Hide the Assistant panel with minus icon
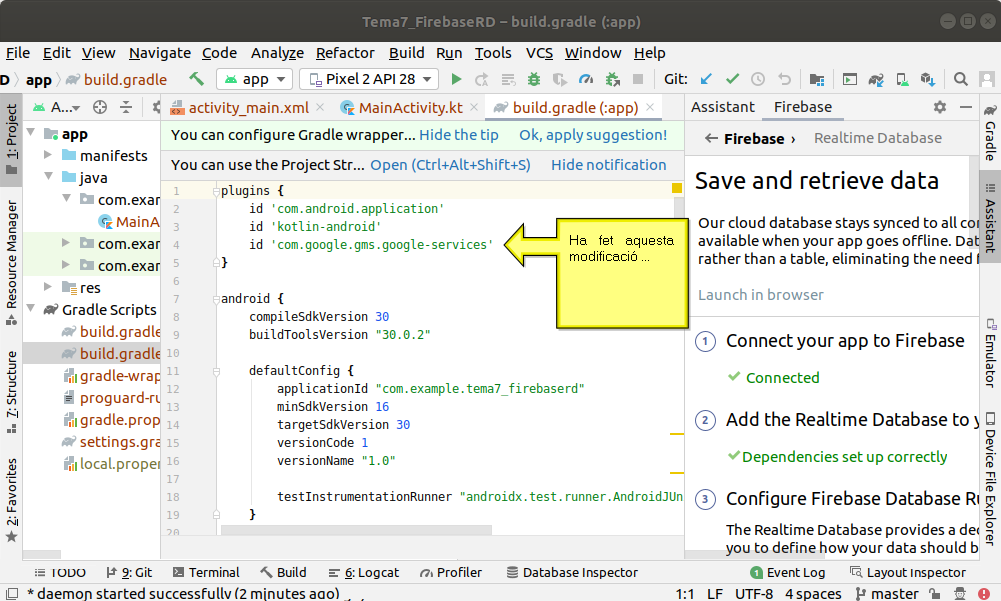The height and width of the screenshot is (601, 1001). click(966, 107)
